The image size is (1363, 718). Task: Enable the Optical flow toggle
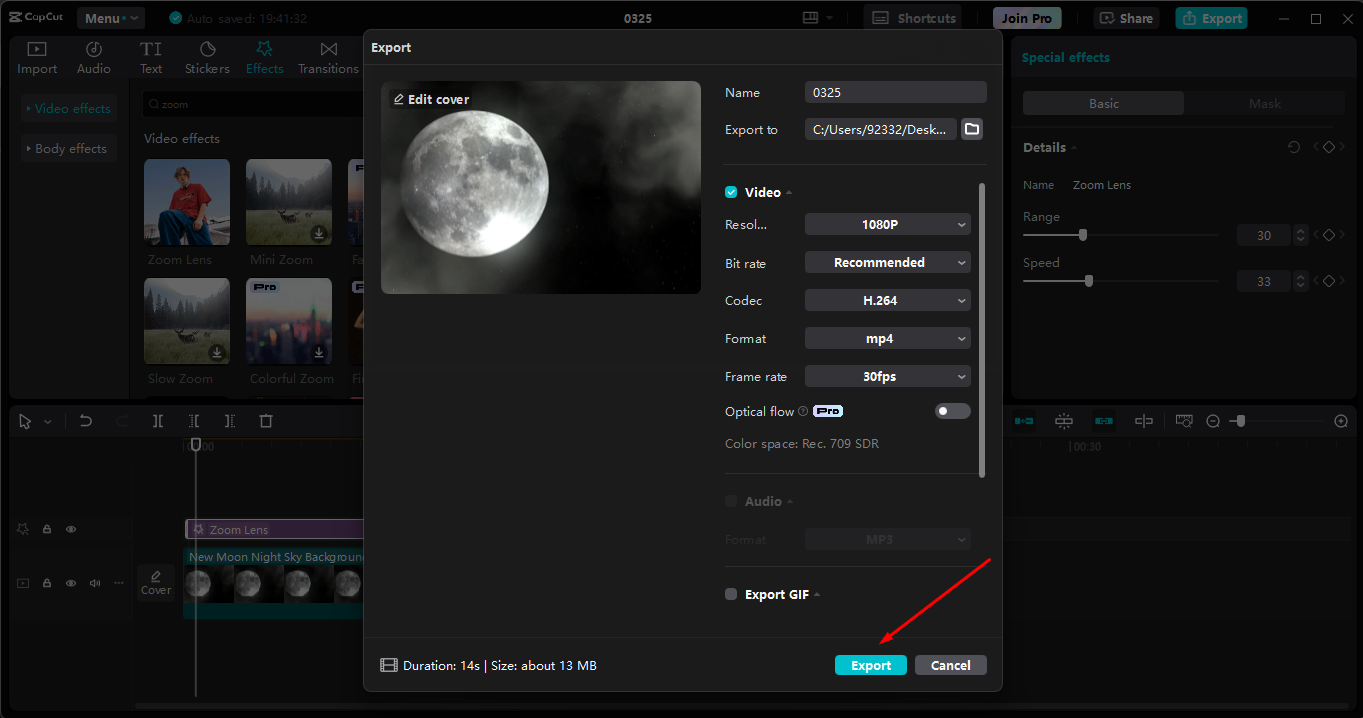pyautogui.click(x=951, y=410)
